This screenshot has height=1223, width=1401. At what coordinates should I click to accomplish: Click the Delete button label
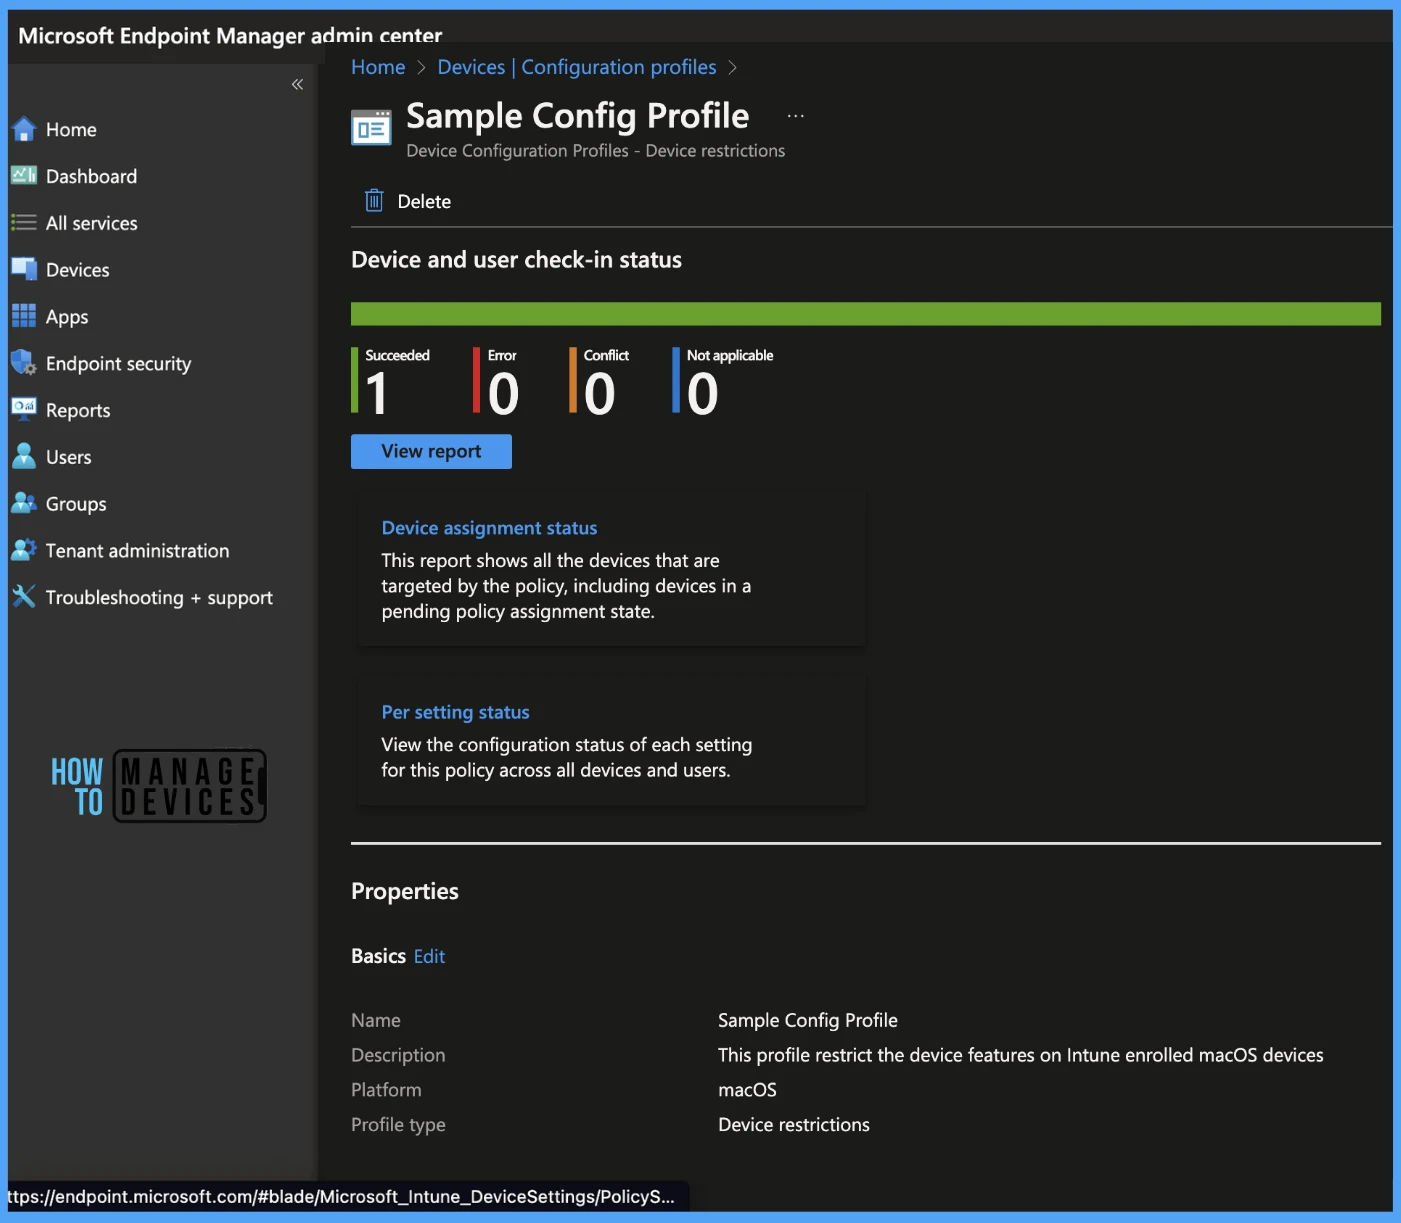[x=424, y=202]
